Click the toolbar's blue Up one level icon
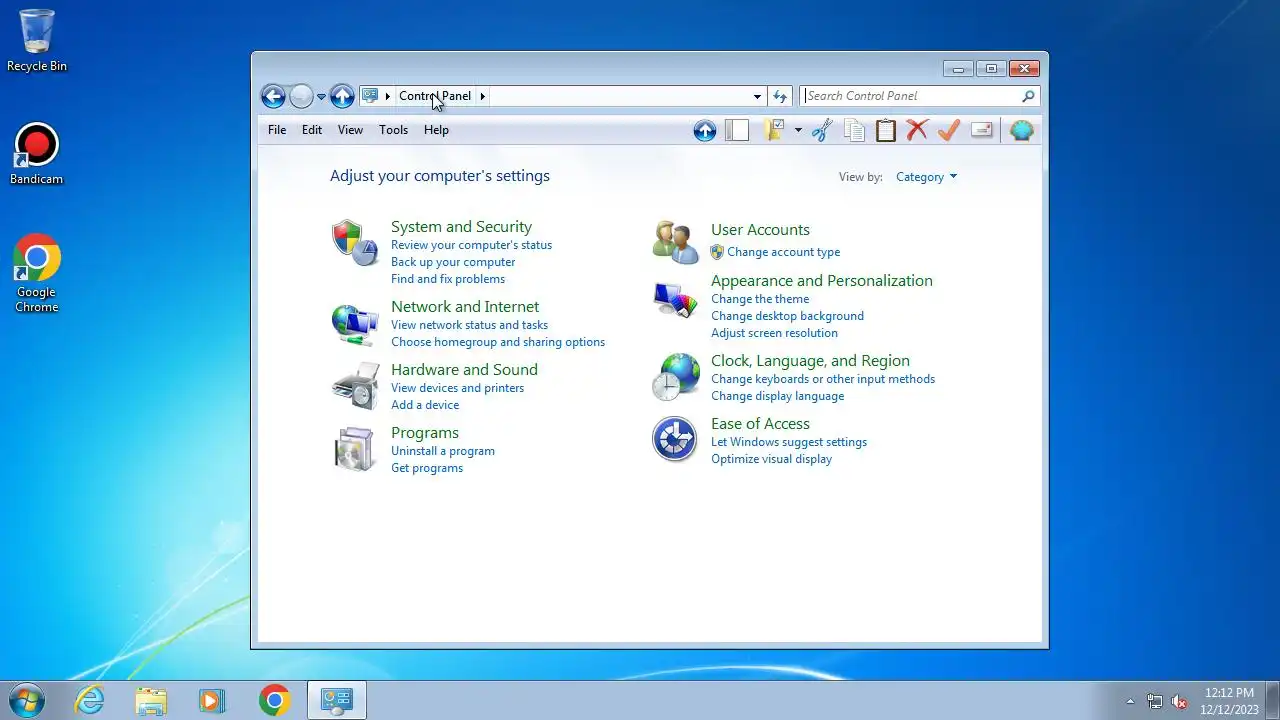The height and width of the screenshot is (720, 1280). pyautogui.click(x=705, y=130)
